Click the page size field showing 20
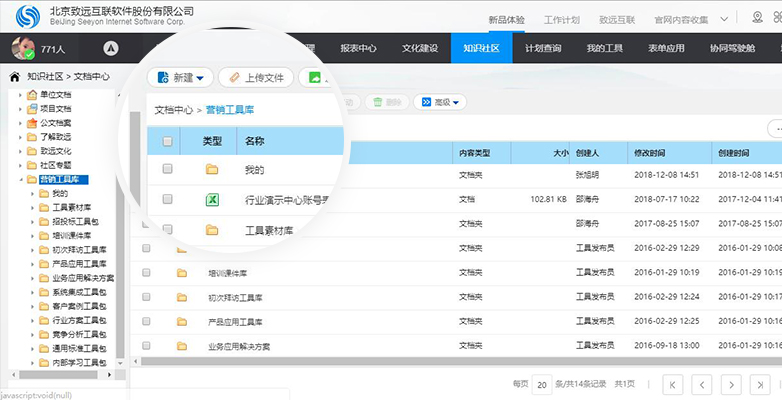 pyautogui.click(x=542, y=385)
